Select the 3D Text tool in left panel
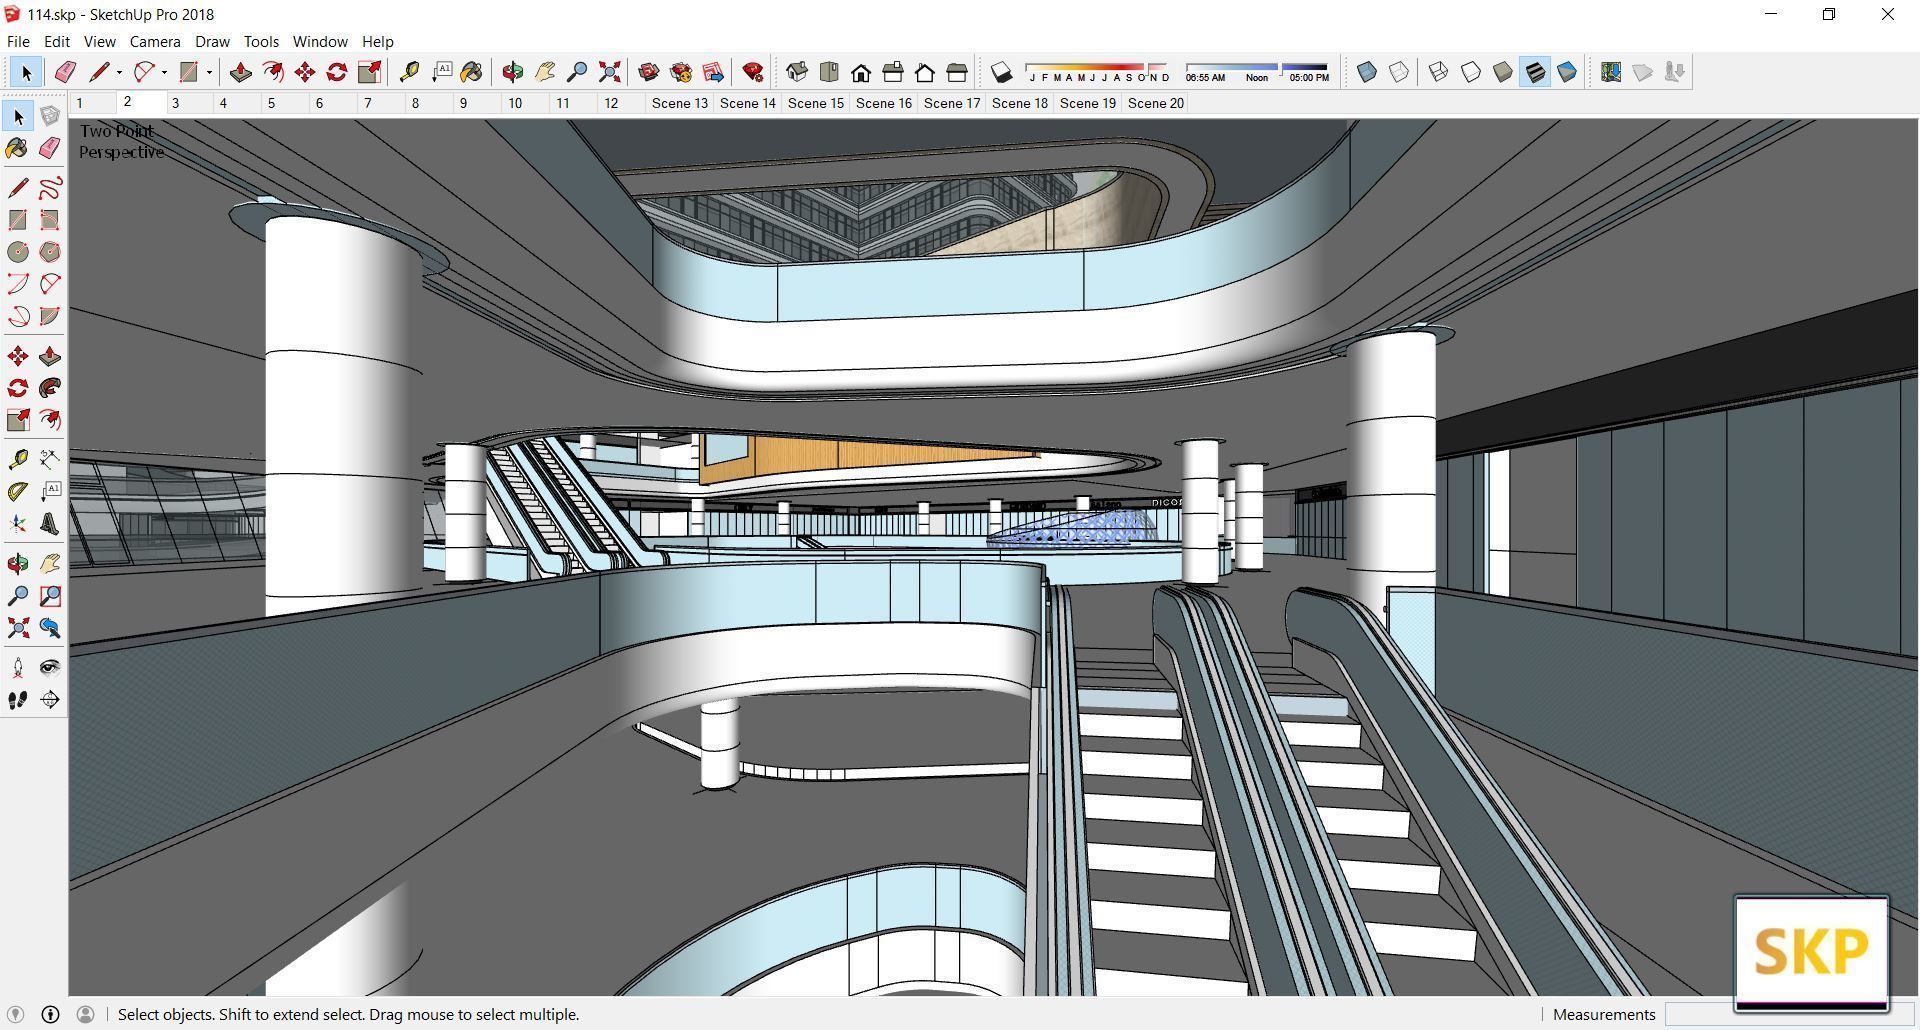Viewport: 1920px width, 1030px height. point(50,524)
